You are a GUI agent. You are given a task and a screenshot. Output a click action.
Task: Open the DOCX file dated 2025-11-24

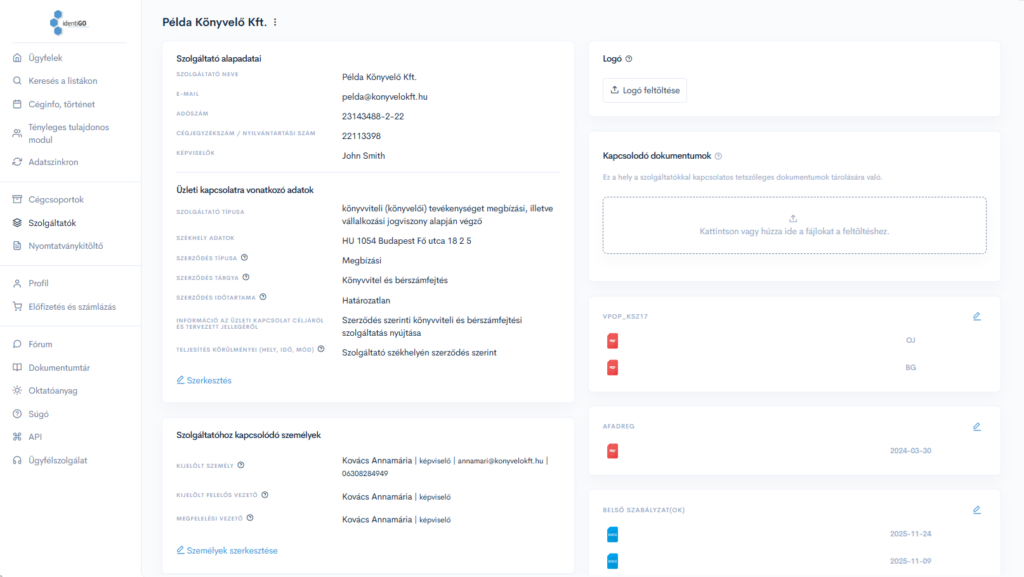(x=613, y=535)
